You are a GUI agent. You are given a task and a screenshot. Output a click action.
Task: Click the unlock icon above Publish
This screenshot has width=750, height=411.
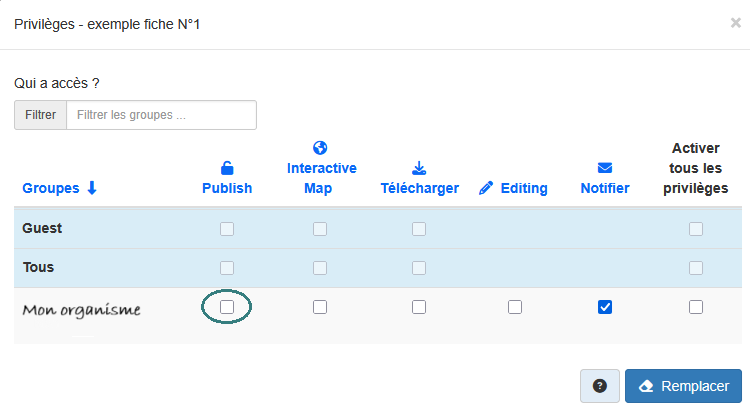tap(227, 167)
